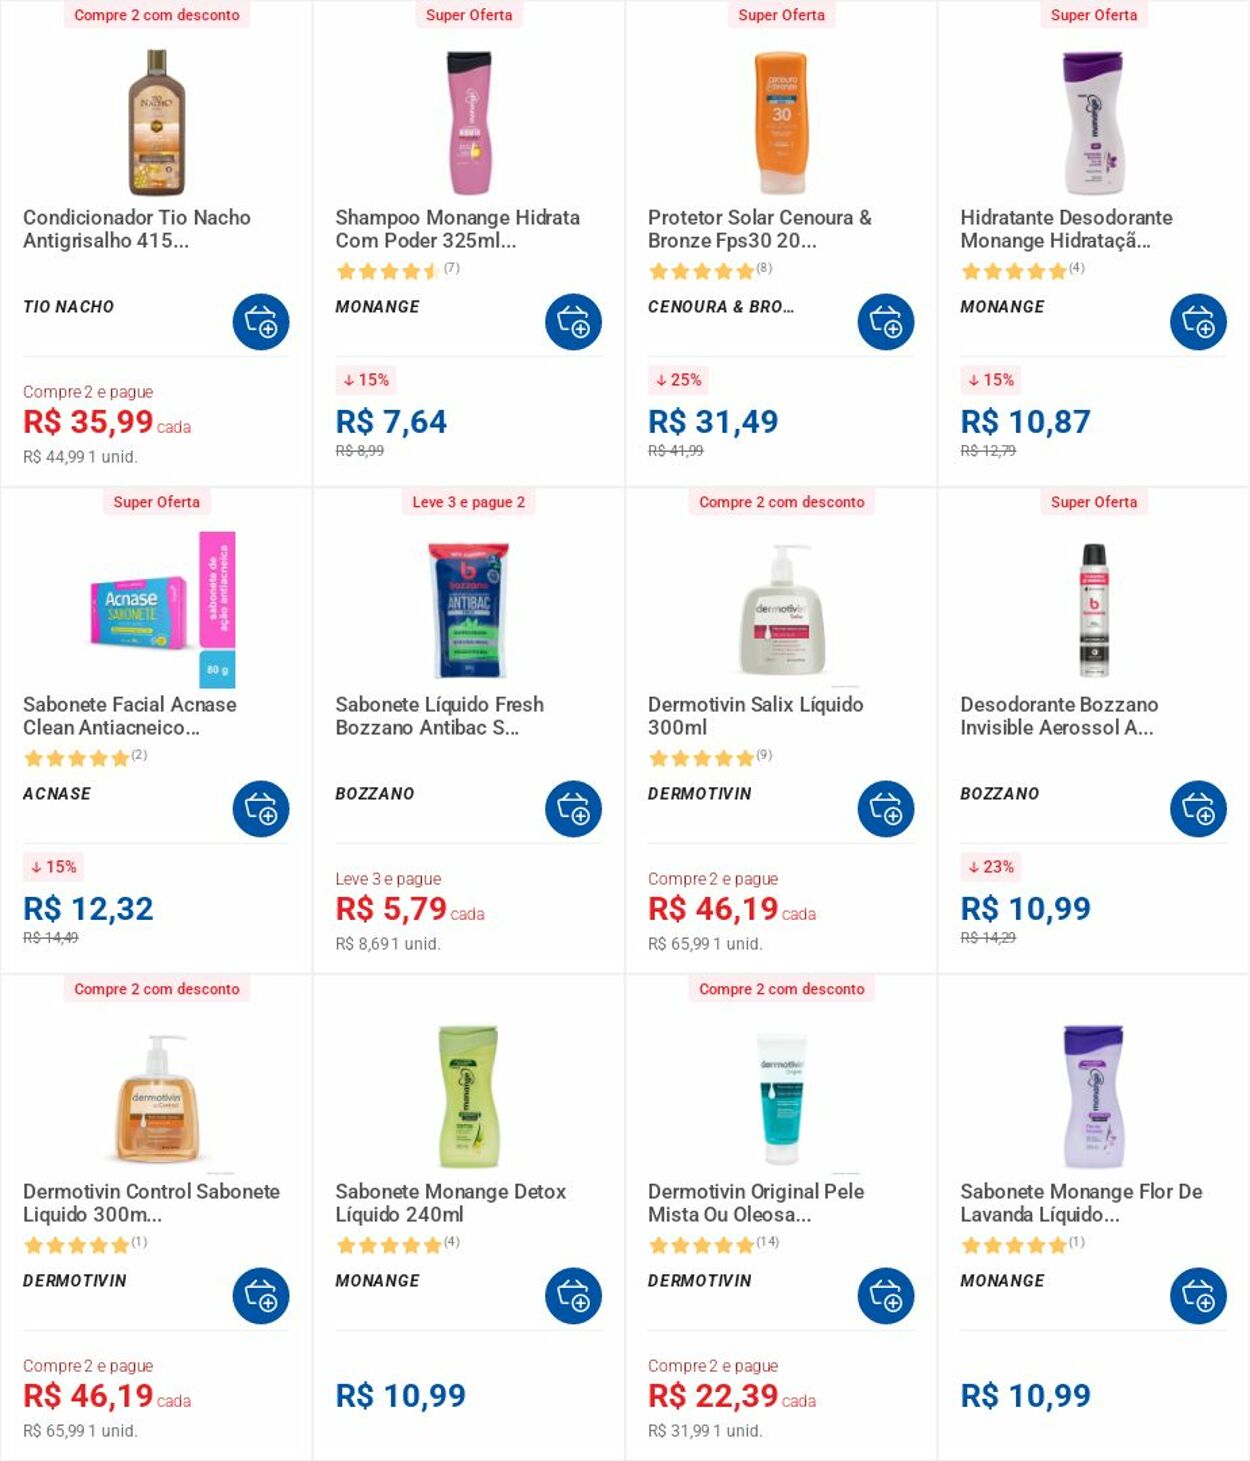Add Dermotivin Salix Líquido to basket

tap(886, 809)
